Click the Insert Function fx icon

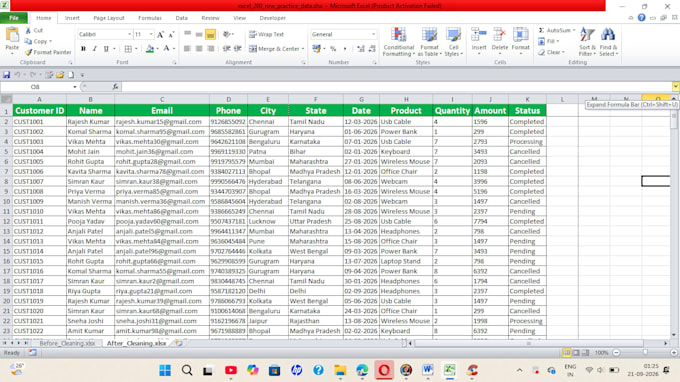[x=115, y=87]
